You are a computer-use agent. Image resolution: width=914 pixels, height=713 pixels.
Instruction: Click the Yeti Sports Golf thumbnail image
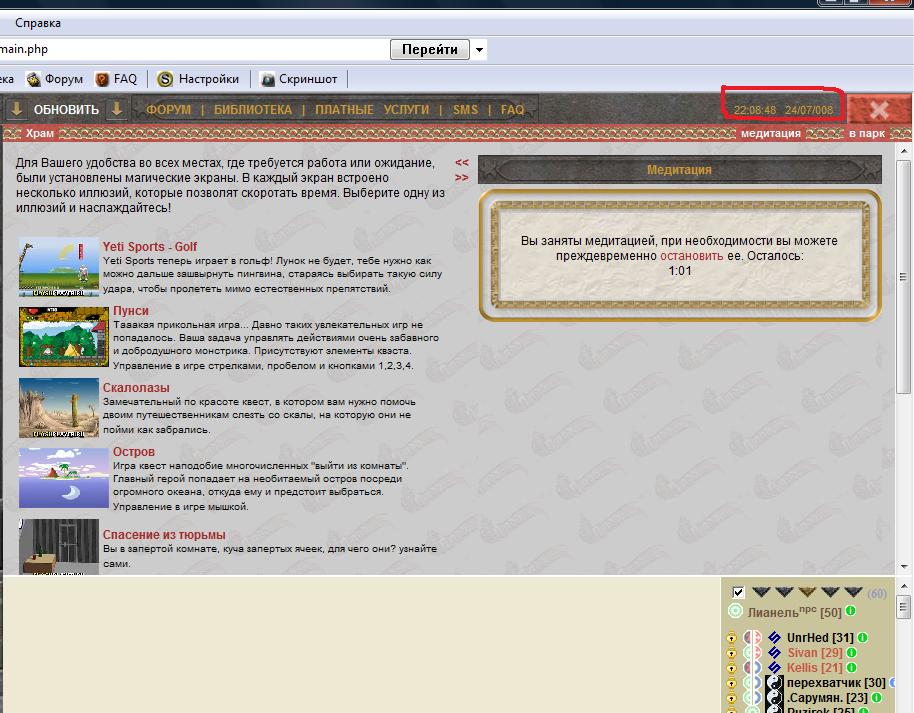click(59, 267)
